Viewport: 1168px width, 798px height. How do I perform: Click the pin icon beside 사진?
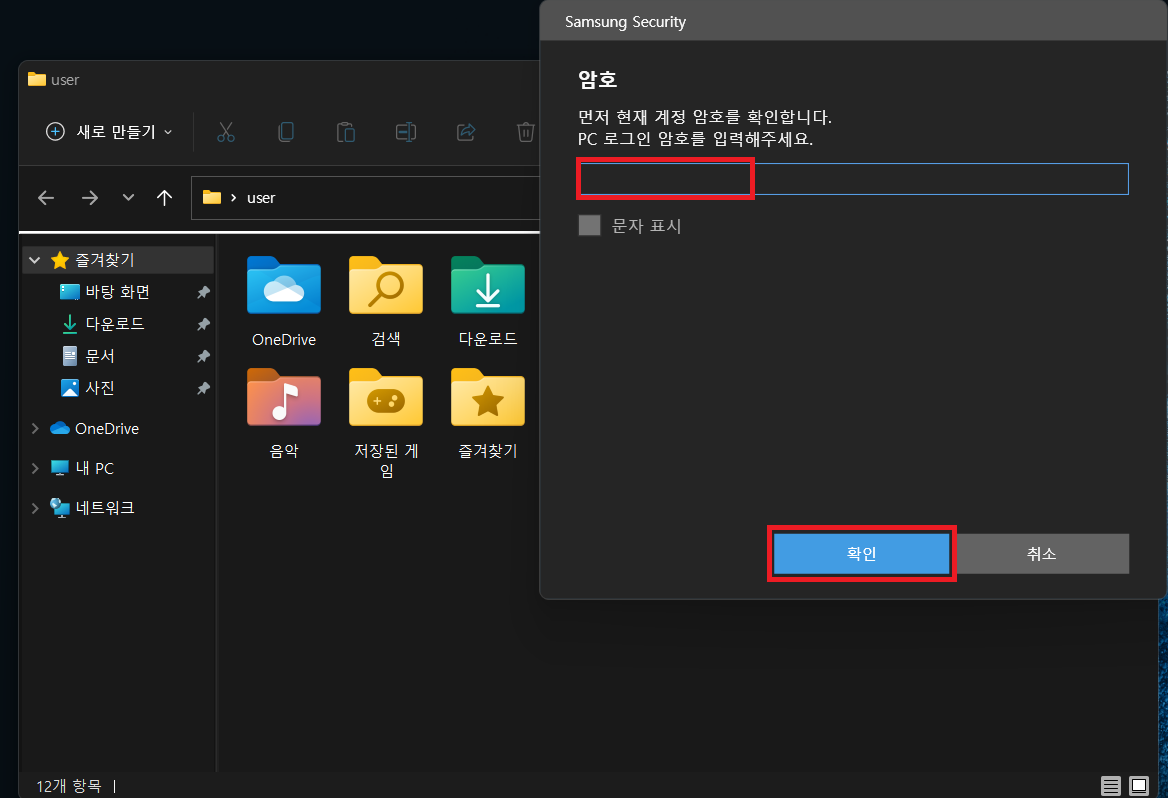[x=203, y=388]
